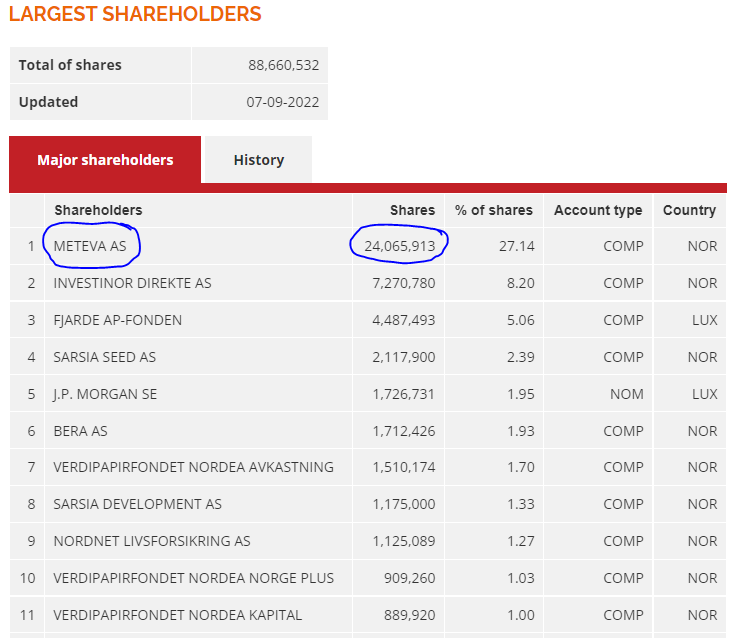This screenshot has width=746, height=638.
Task: Click the Updated label
Action: [x=48, y=102]
